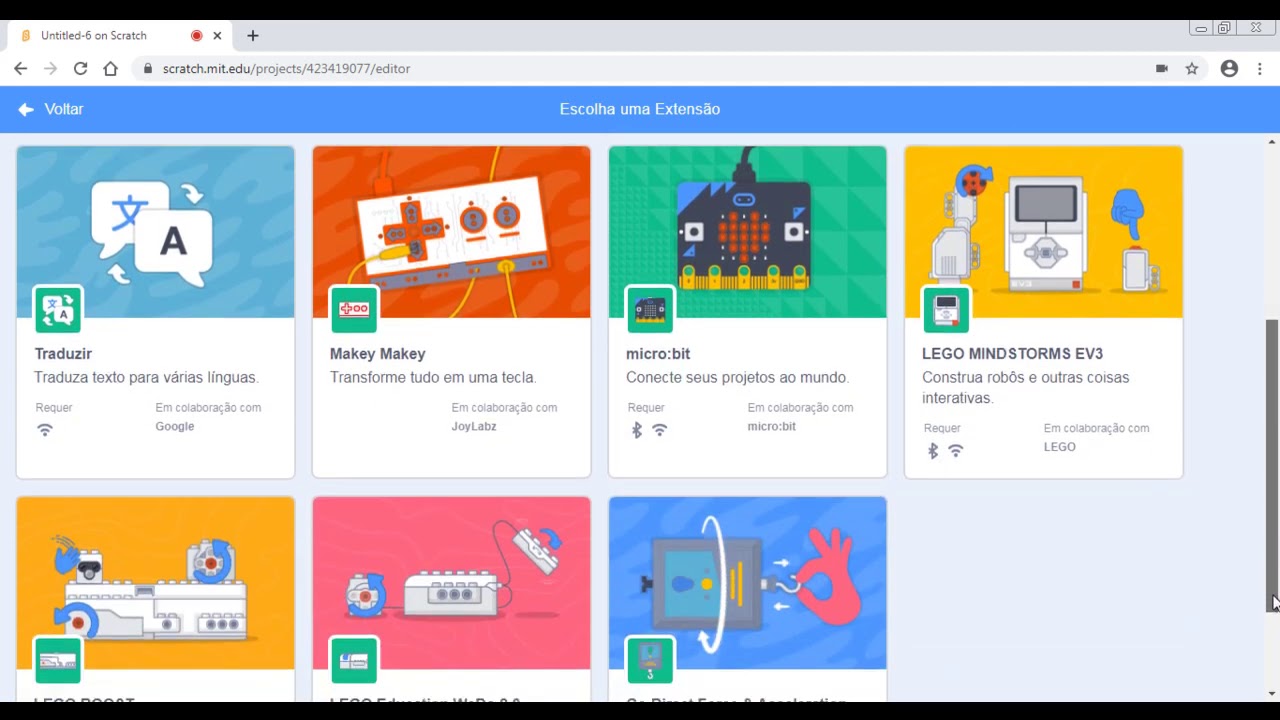Click the JoyLabz collaborator label
This screenshot has height=720, width=1280.
coord(474,426)
